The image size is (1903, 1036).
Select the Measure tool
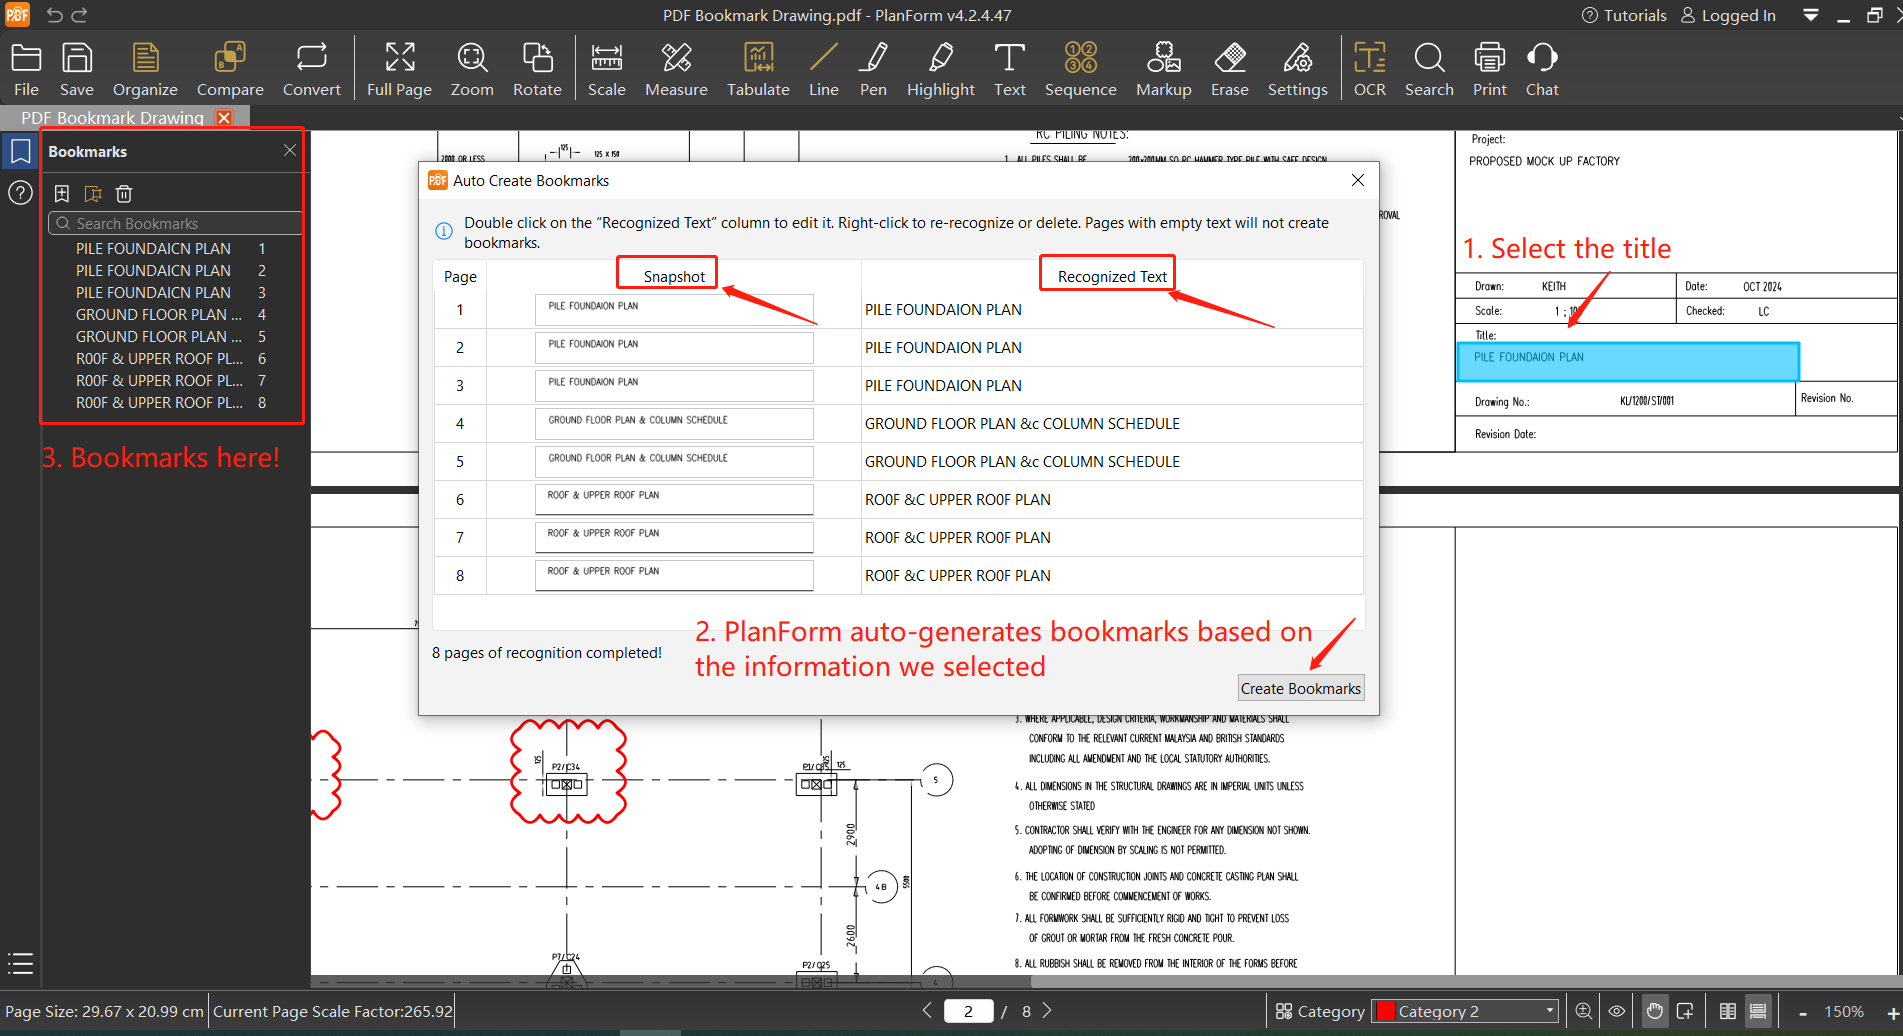click(x=676, y=69)
